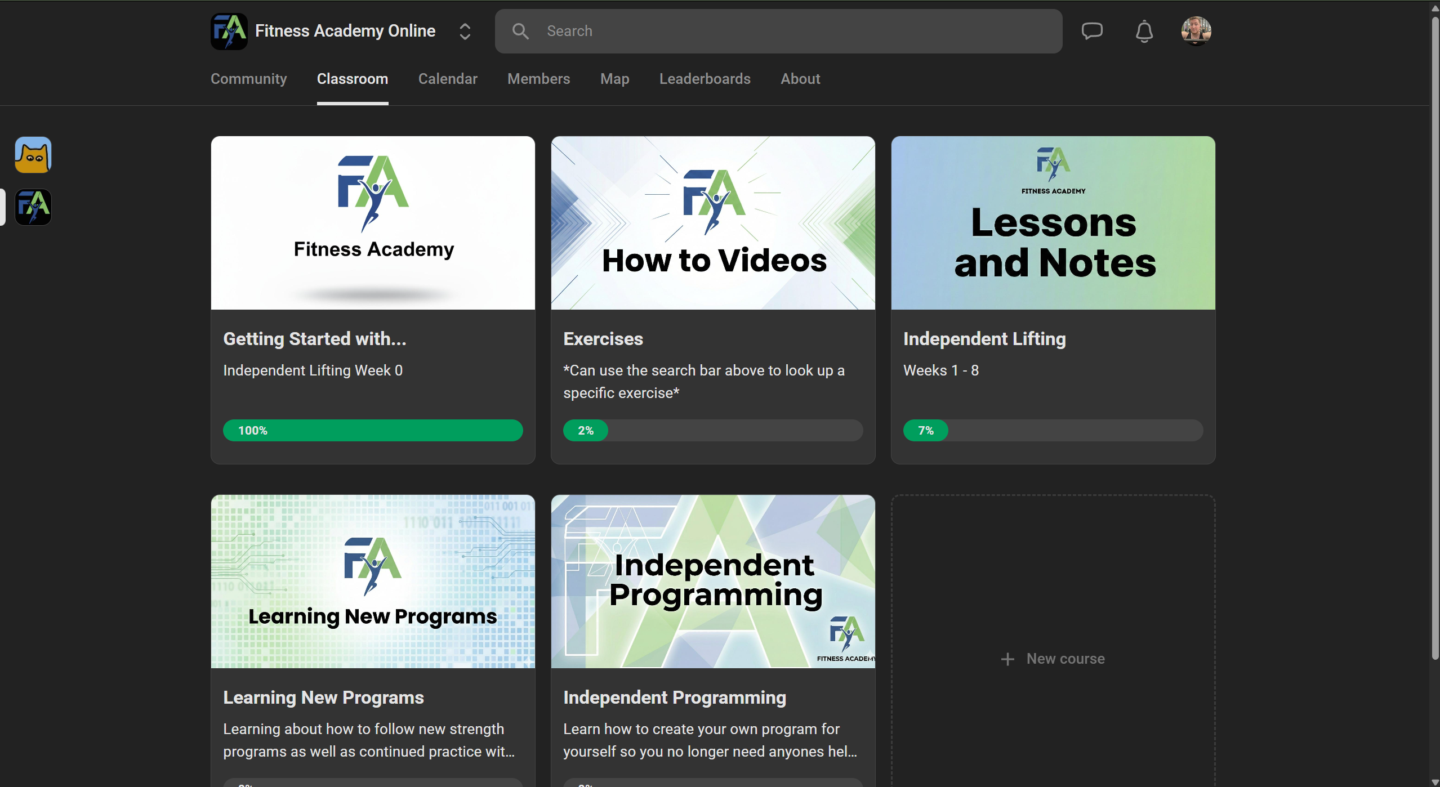View the Leaderboards tab
The image size is (1440, 787).
[x=705, y=79]
